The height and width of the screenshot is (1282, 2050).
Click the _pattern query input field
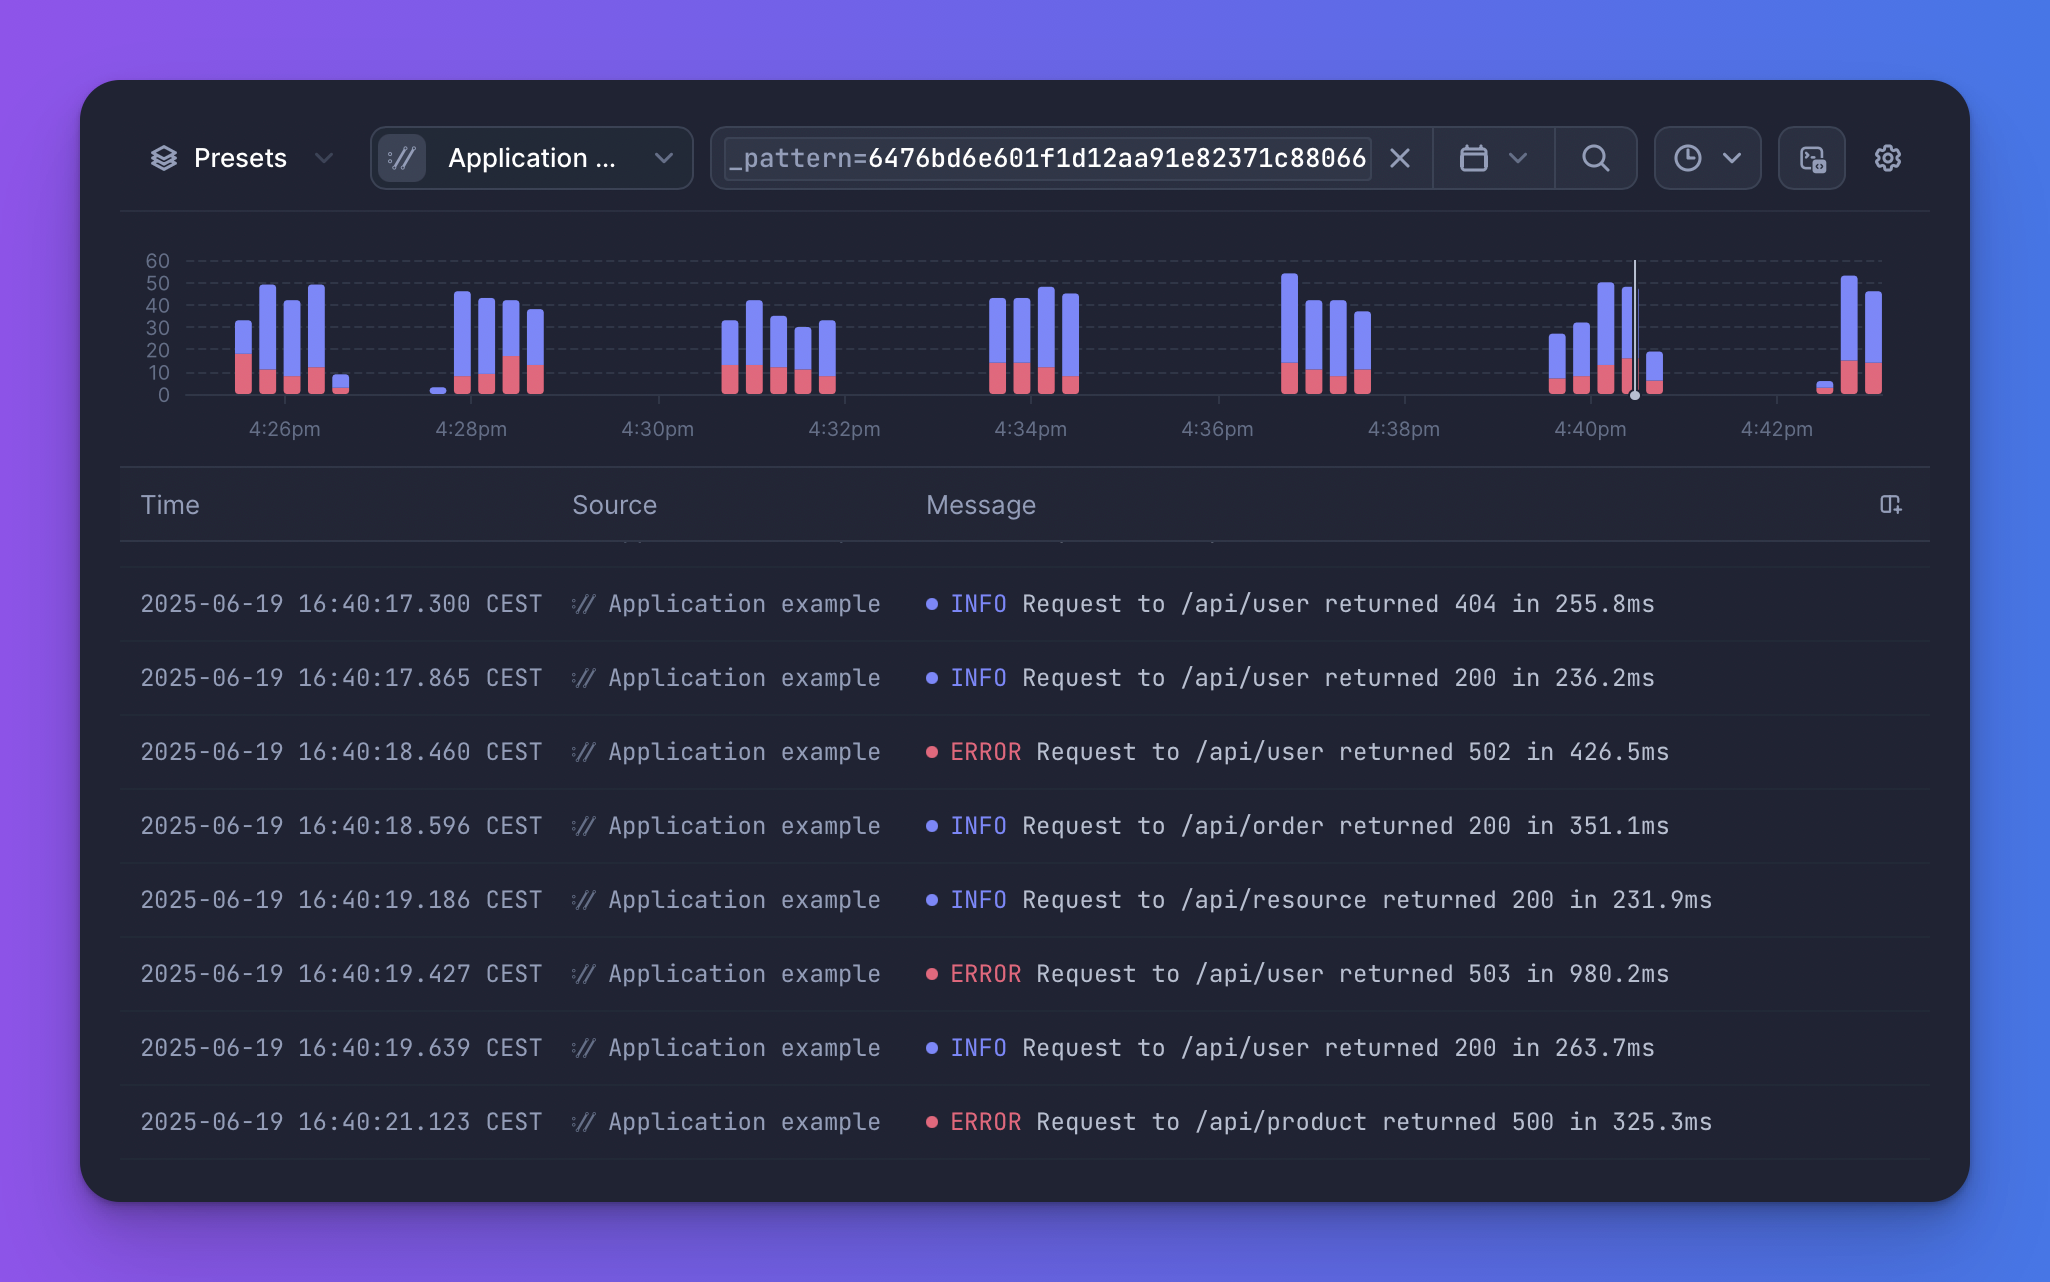pos(1045,158)
